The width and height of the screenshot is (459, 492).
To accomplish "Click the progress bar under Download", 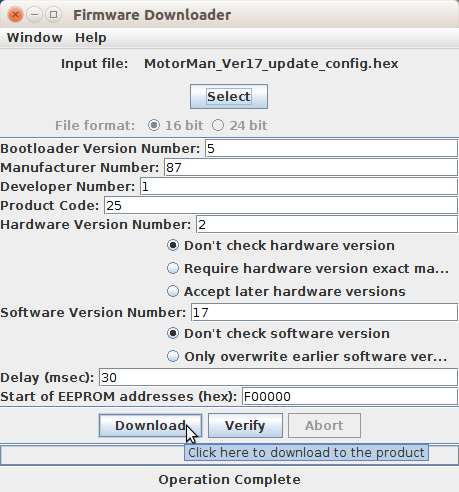I will tap(229, 454).
